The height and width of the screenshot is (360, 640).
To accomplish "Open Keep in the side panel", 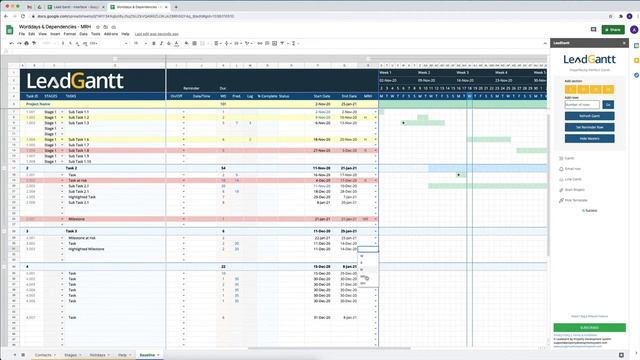I will tap(636, 60).
